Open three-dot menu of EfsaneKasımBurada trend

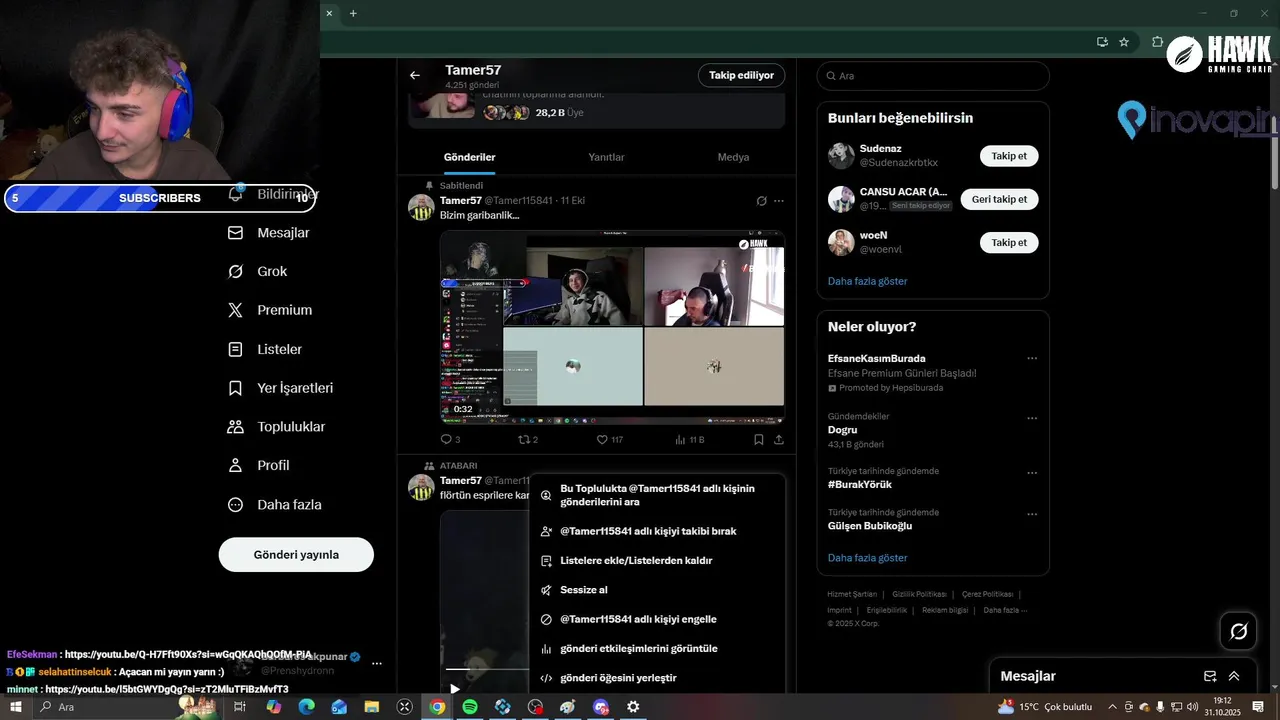coord(1032,359)
